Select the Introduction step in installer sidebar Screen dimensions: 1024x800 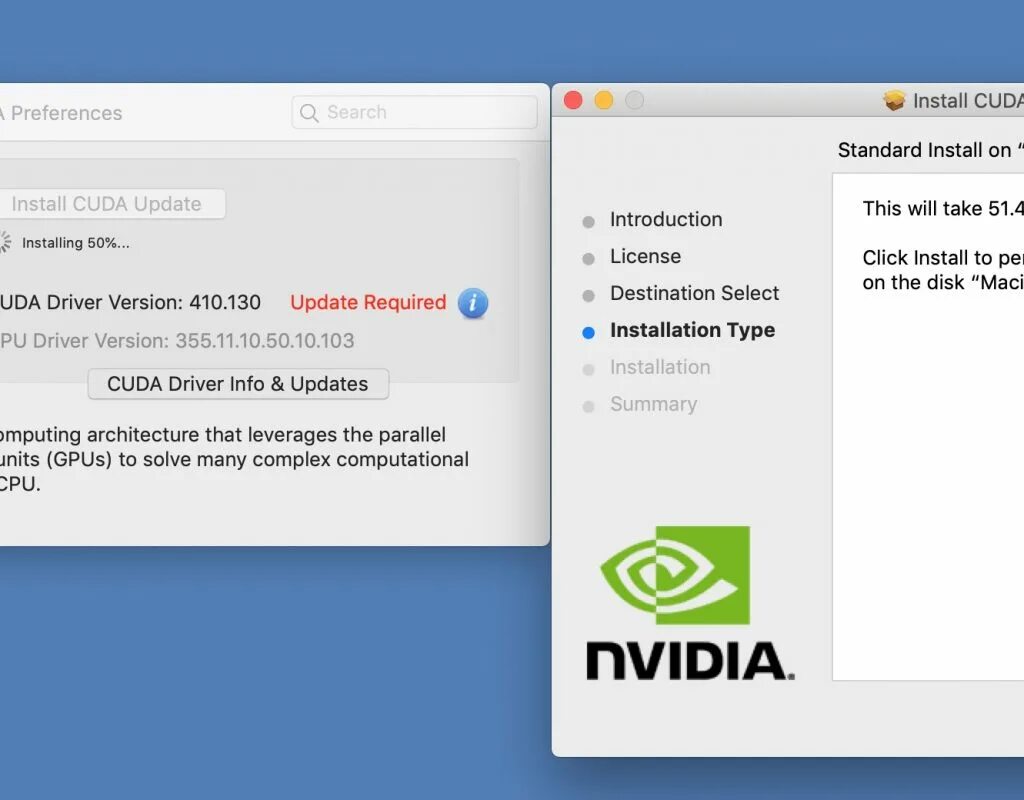click(x=666, y=219)
